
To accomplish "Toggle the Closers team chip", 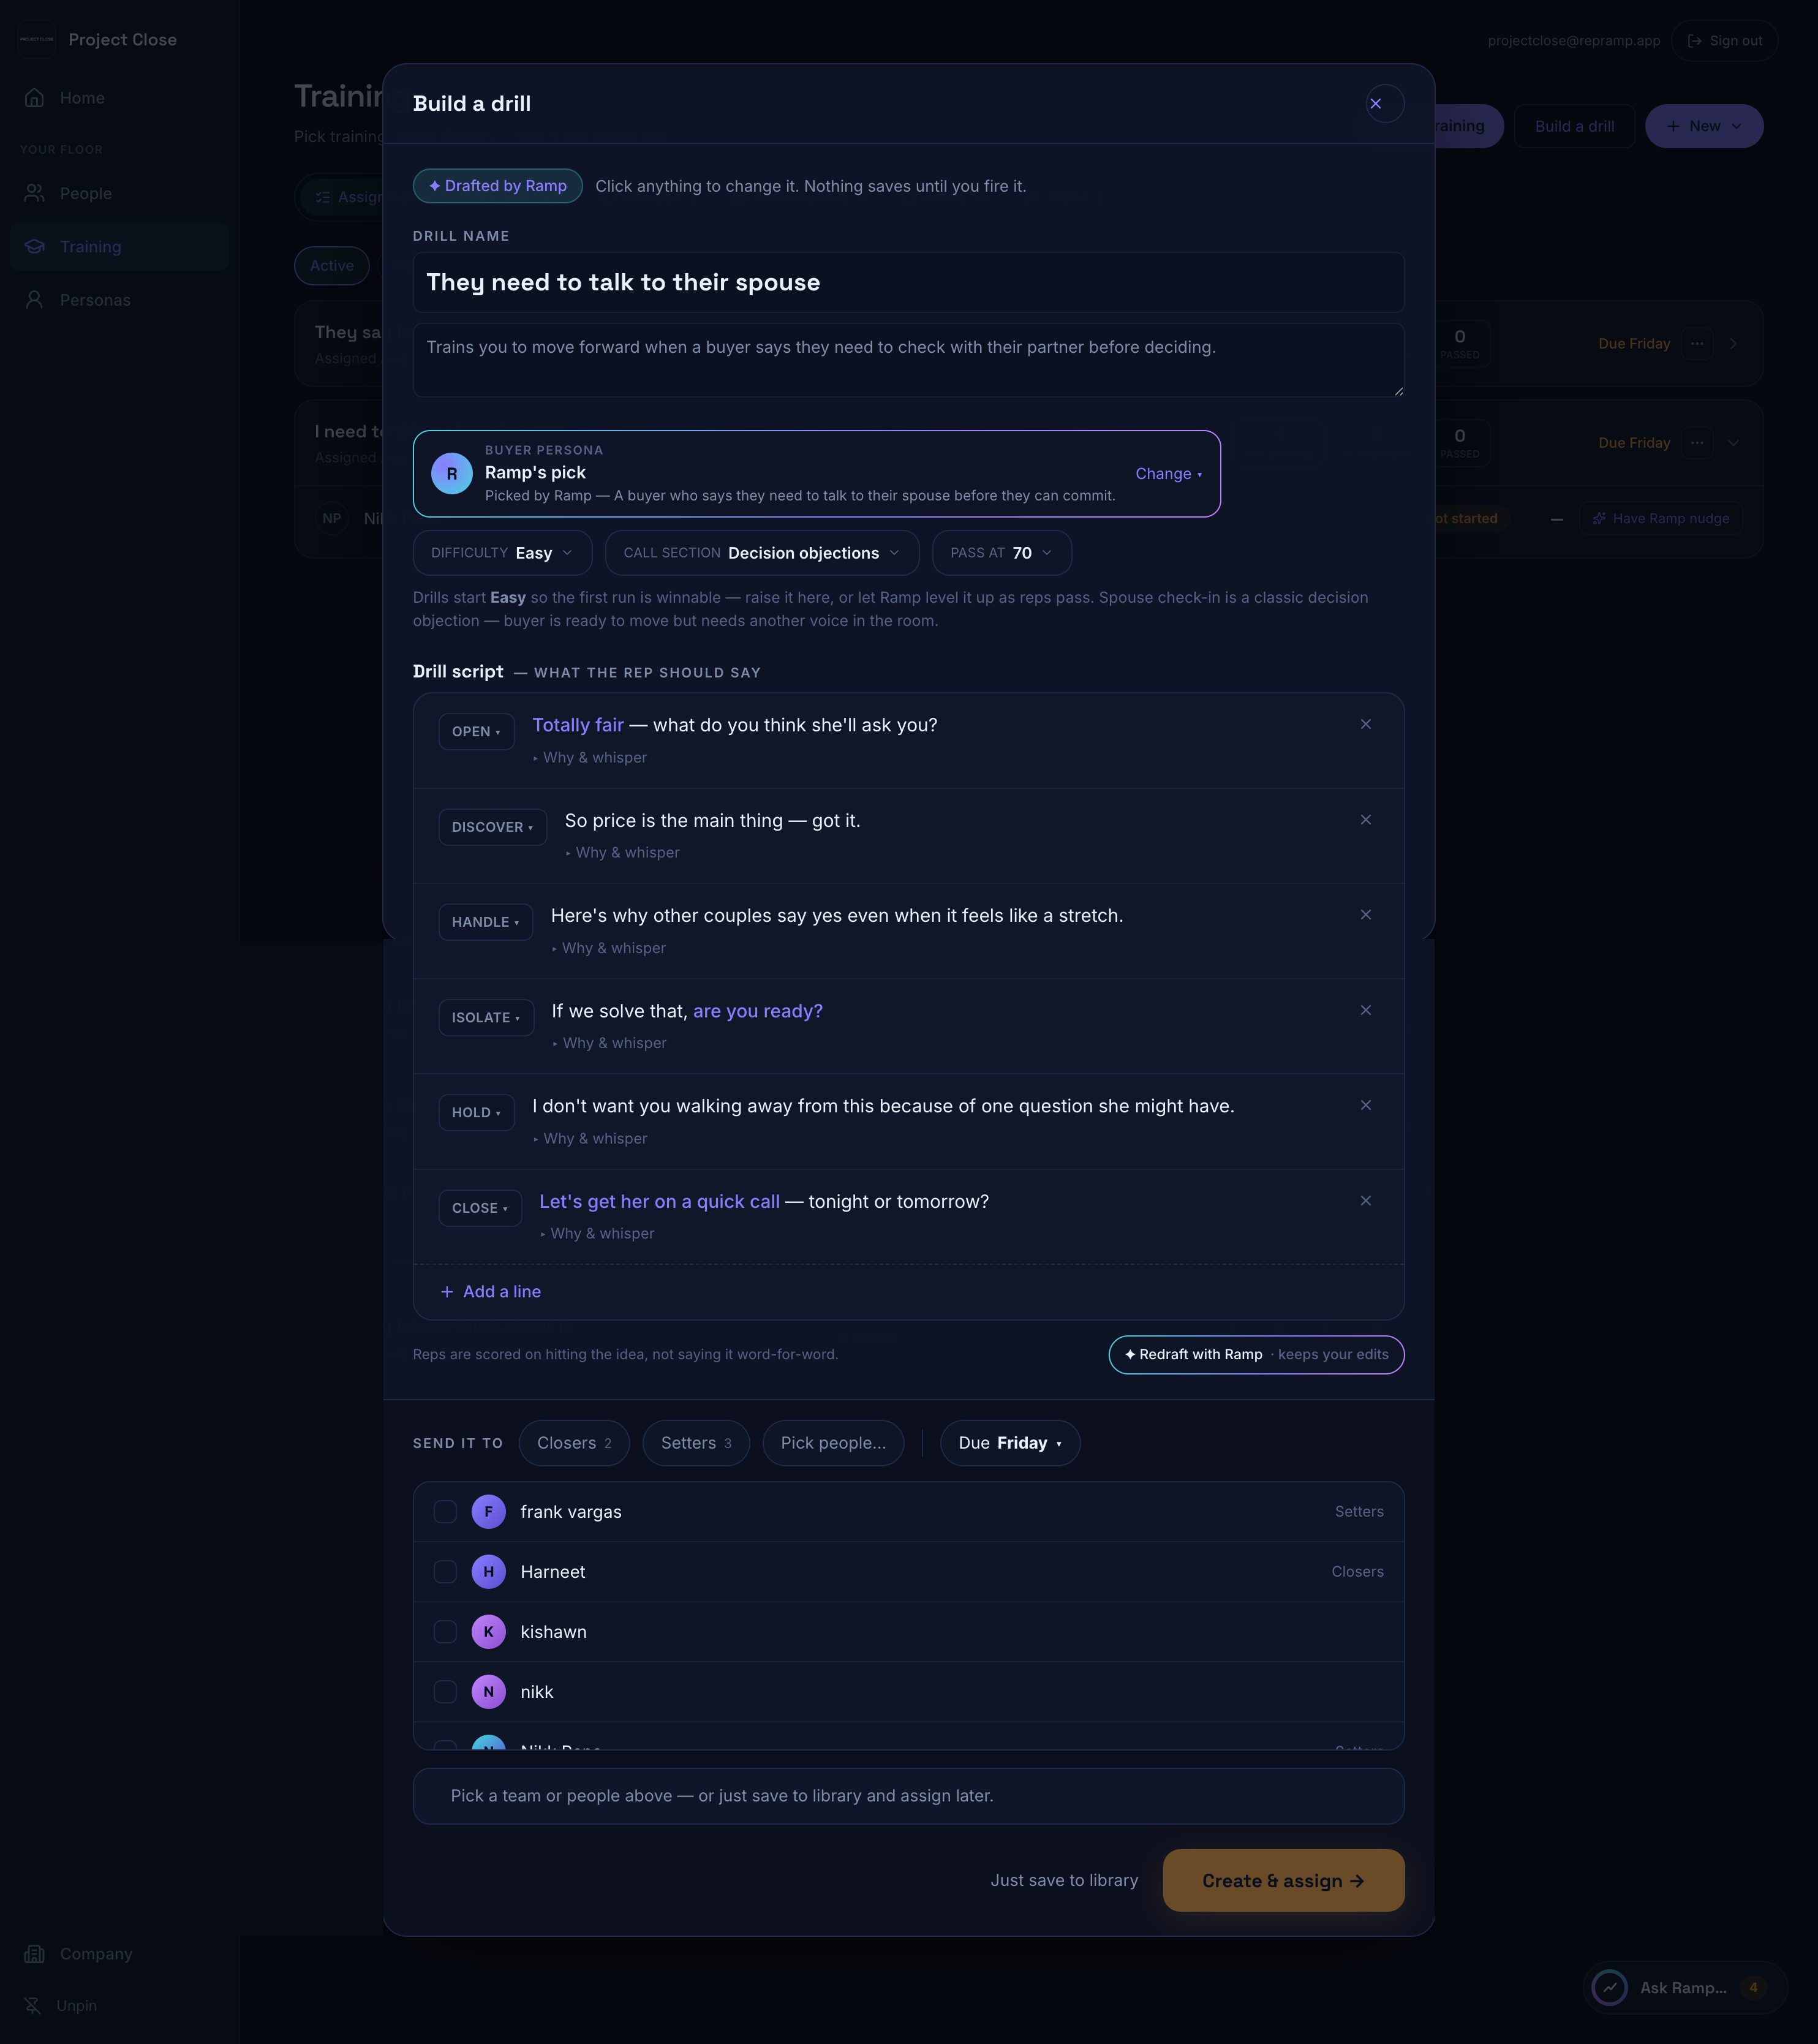I will coord(574,1443).
